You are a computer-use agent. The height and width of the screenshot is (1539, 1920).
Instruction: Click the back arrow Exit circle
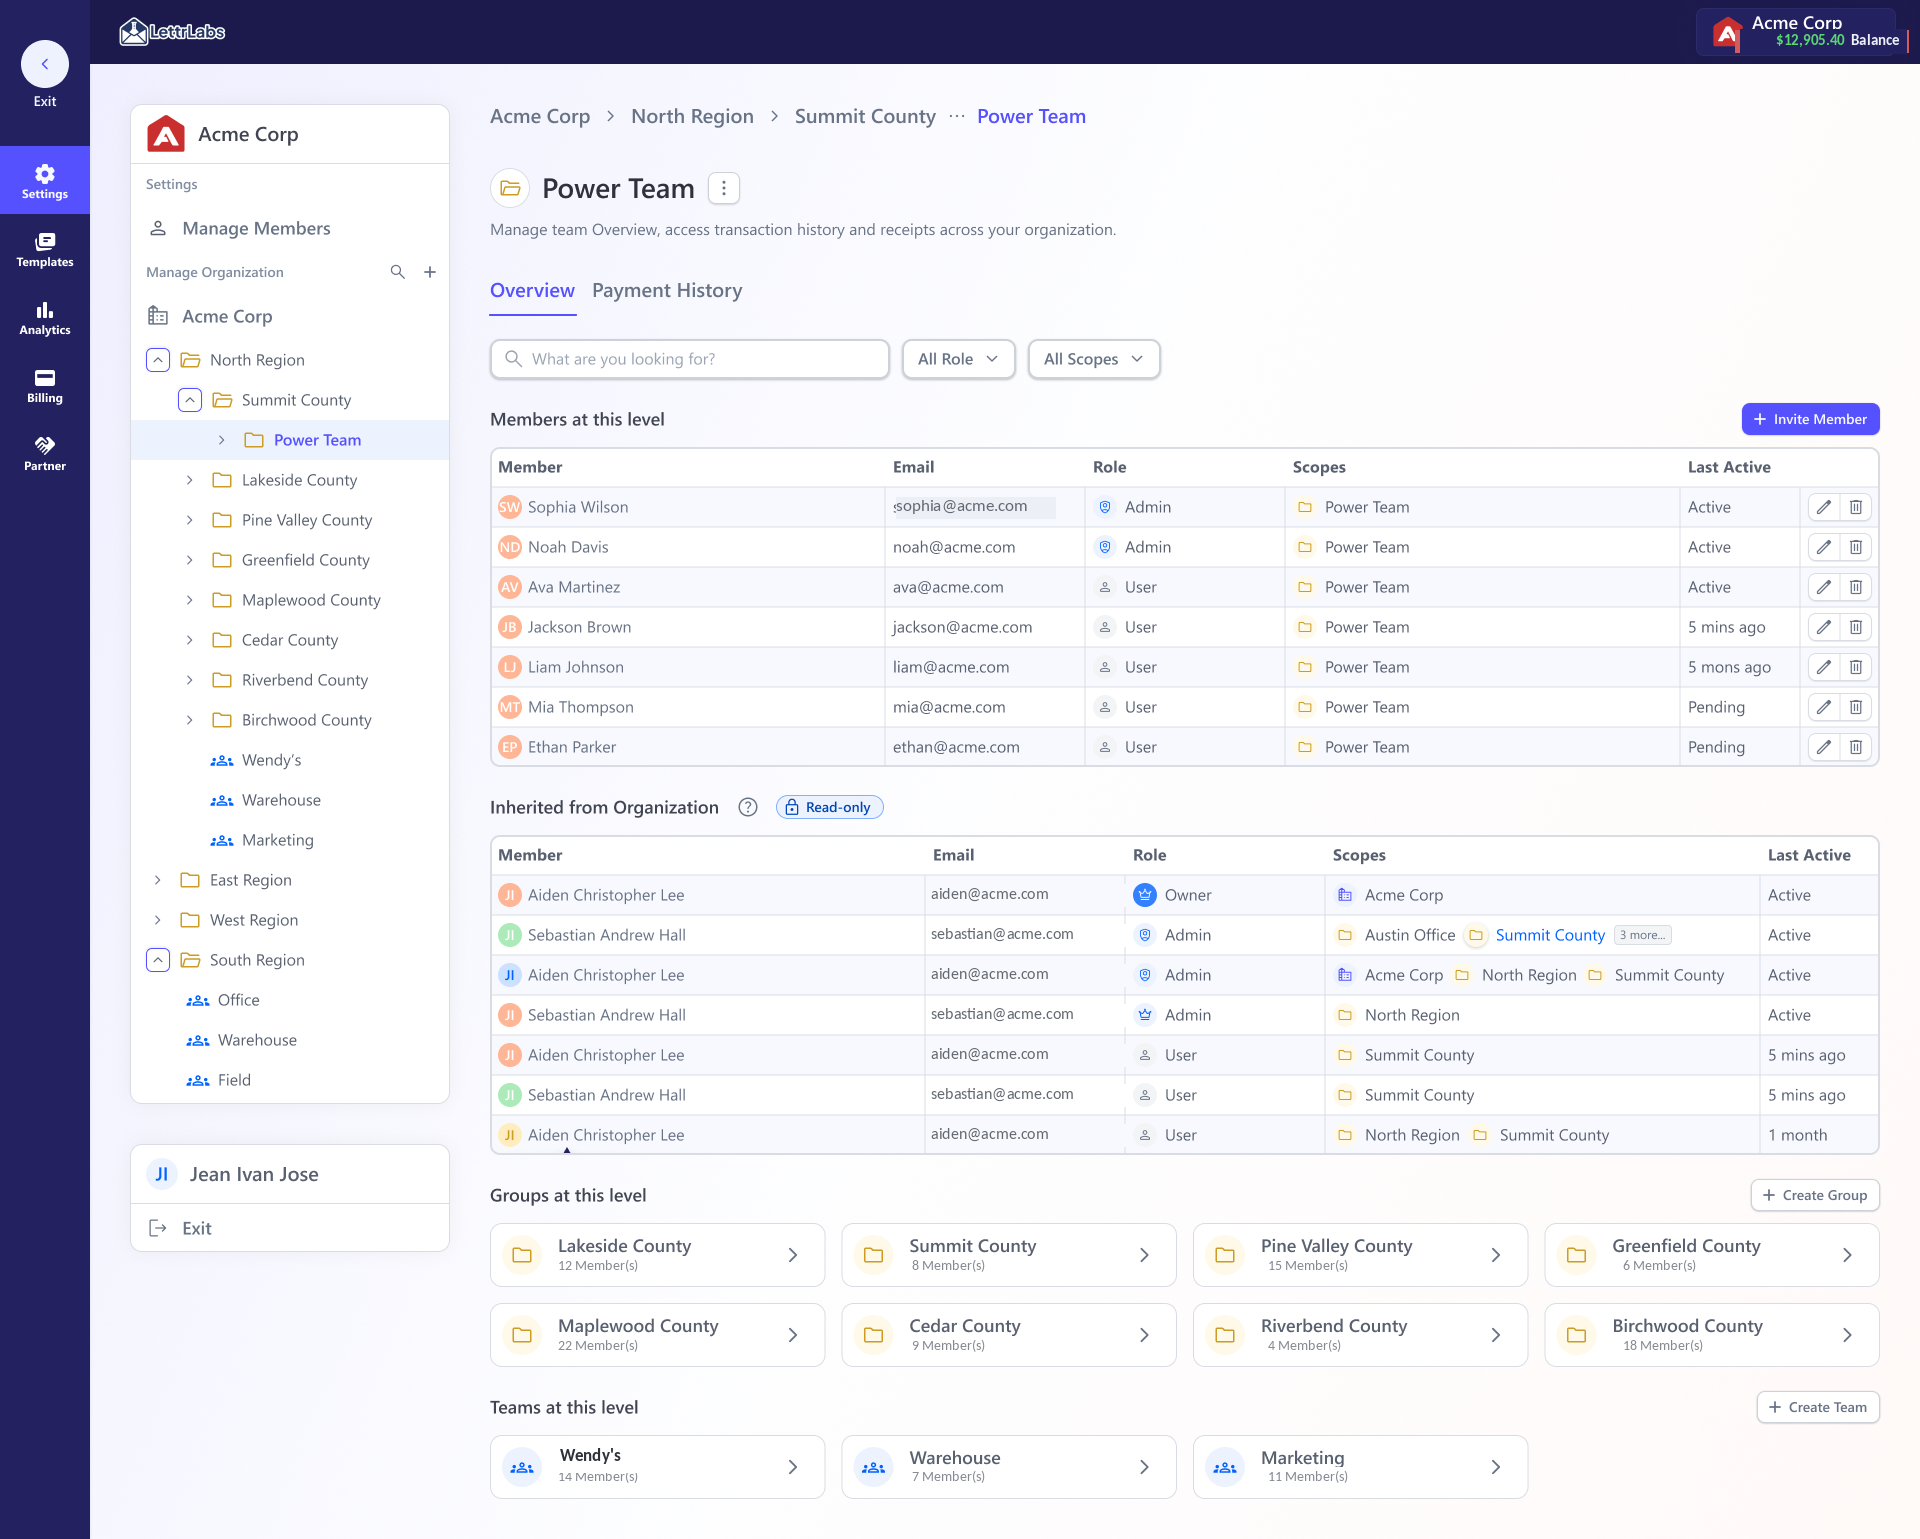pyautogui.click(x=44, y=64)
